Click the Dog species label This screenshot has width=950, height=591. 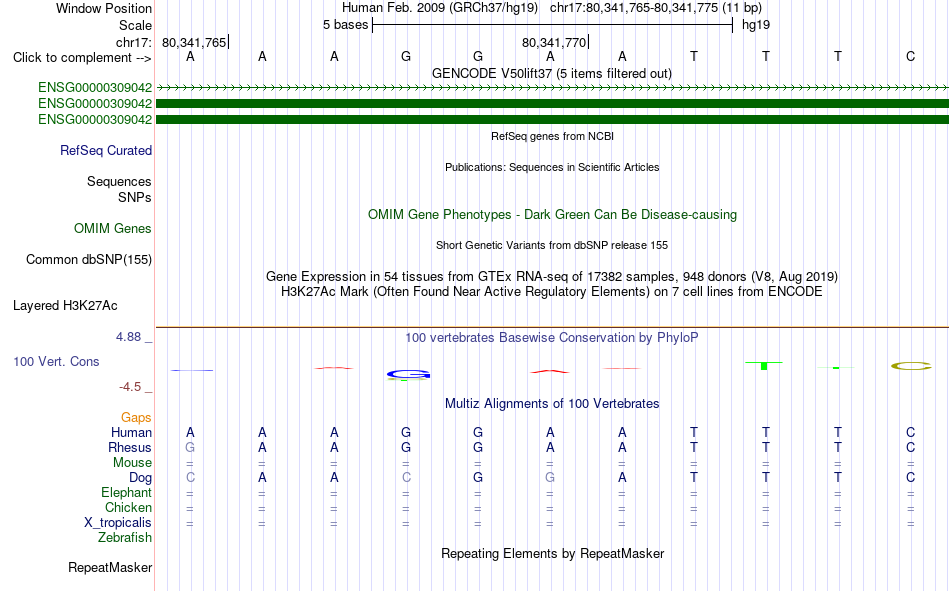point(141,478)
